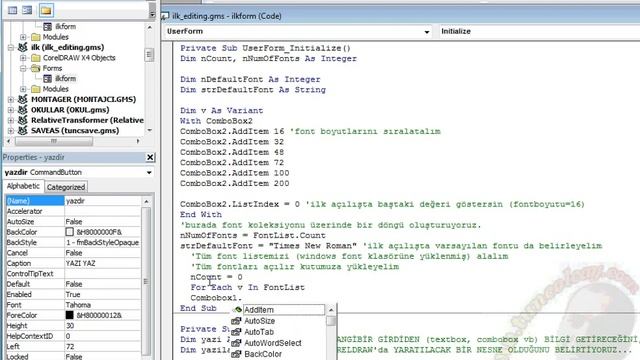Image resolution: width=640 pixels, height=360 pixels.
Task: Select SAVEAS (tuncsave.gms) in project tree
Action: point(75,131)
